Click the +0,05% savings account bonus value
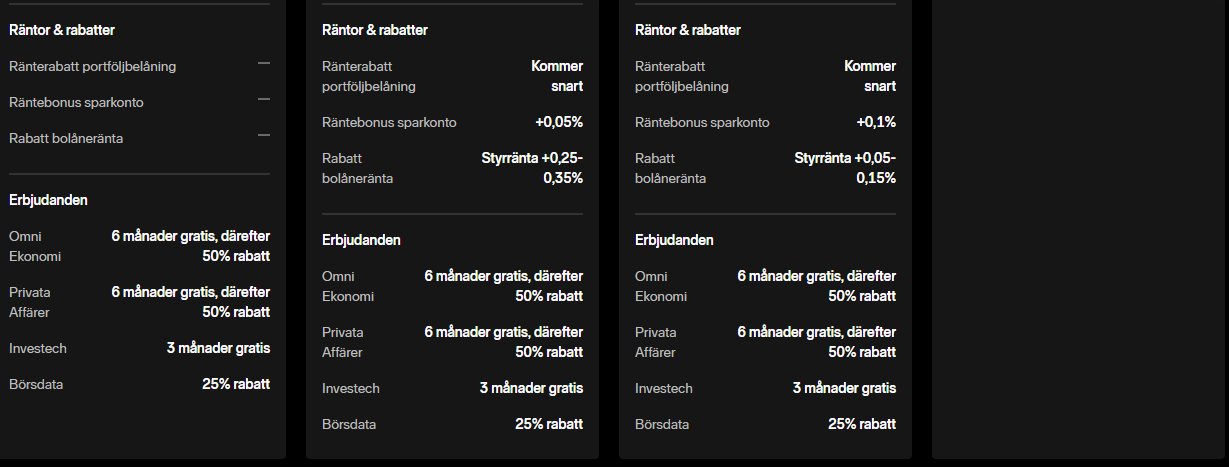The height and width of the screenshot is (467, 1229). point(559,123)
